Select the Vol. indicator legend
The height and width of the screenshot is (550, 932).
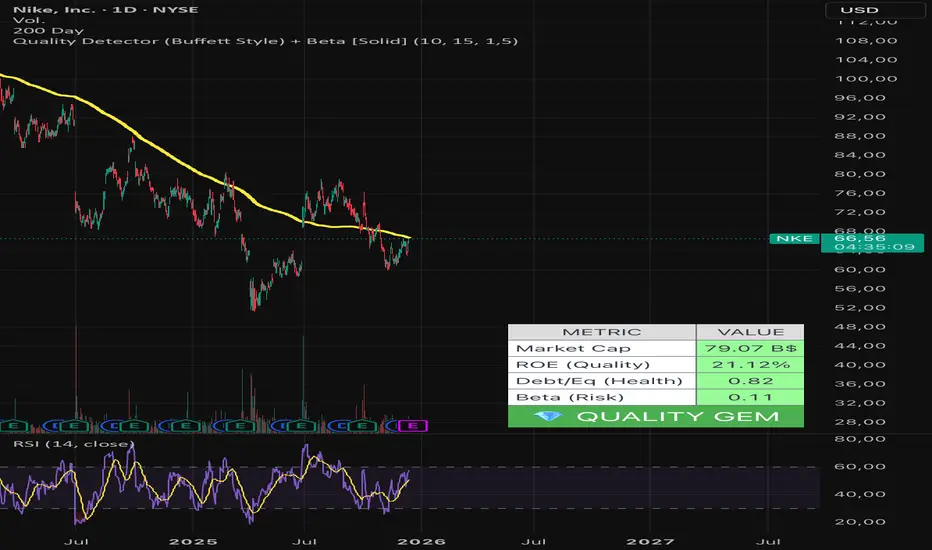[x=29, y=20]
